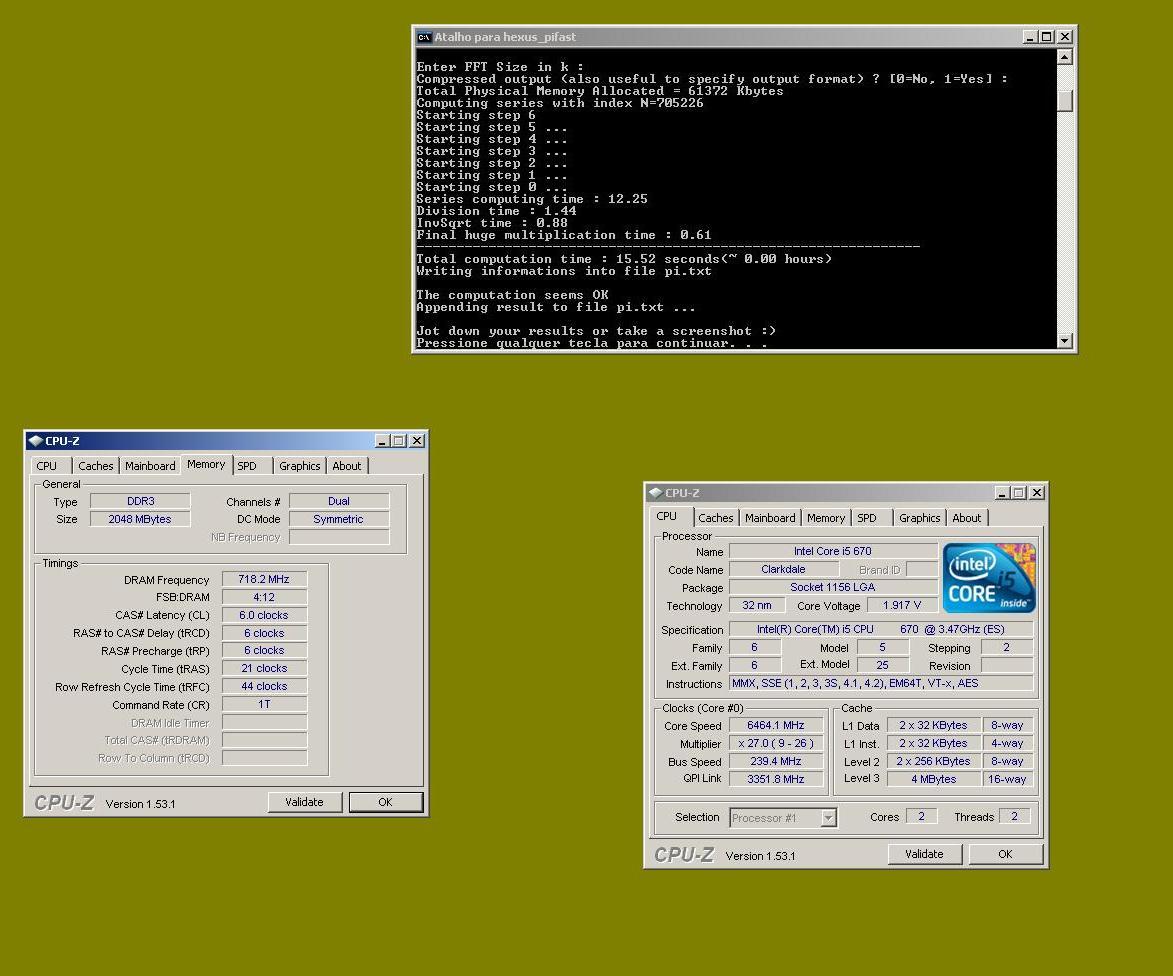The image size is (1173, 976).
Task: Click the CAS# Latency value 6.0 clocks
Action: pos(264,616)
